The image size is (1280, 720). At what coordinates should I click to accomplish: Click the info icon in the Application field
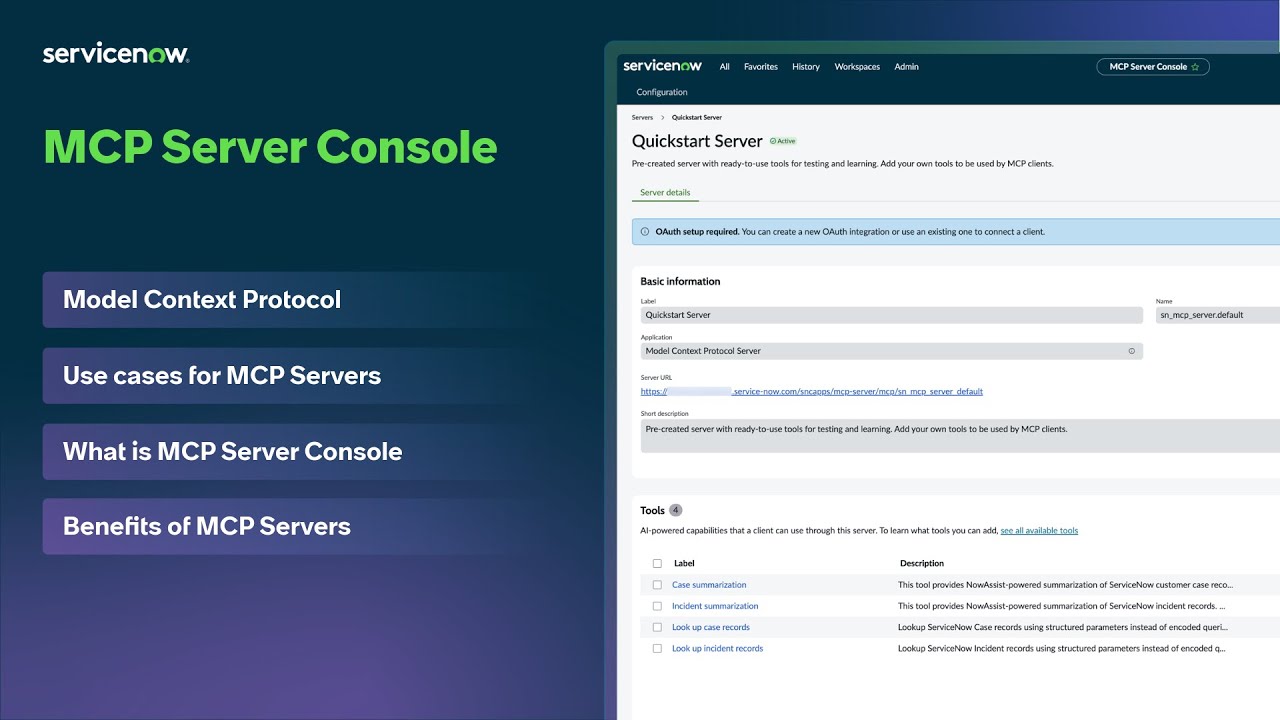tap(1131, 350)
